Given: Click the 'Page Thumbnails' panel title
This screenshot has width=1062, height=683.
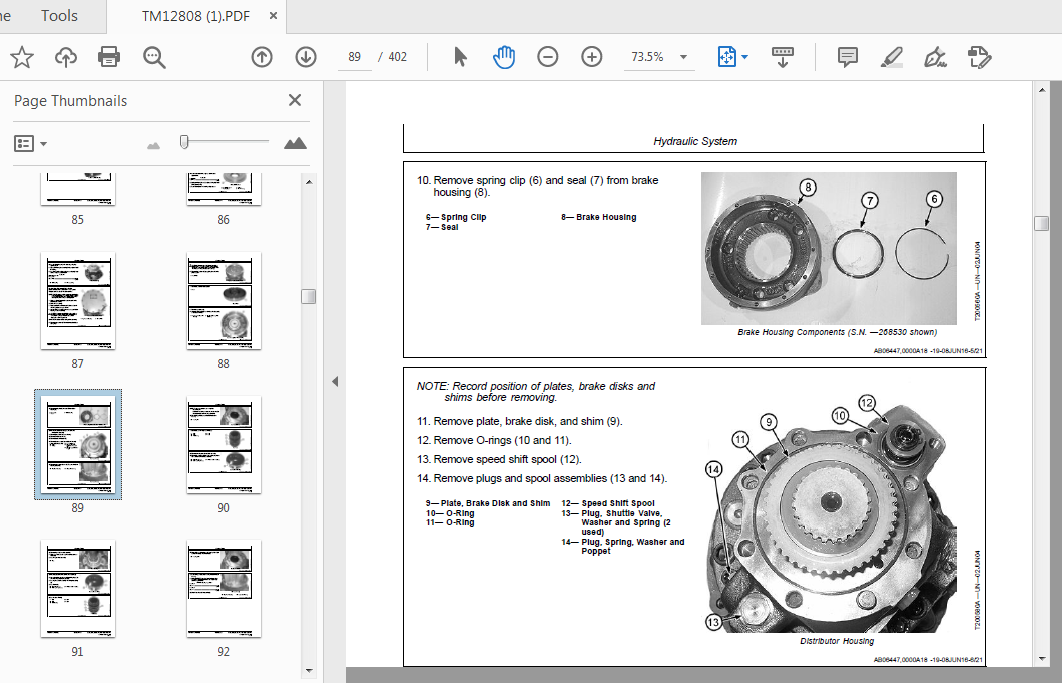Looking at the screenshot, I should point(70,101).
